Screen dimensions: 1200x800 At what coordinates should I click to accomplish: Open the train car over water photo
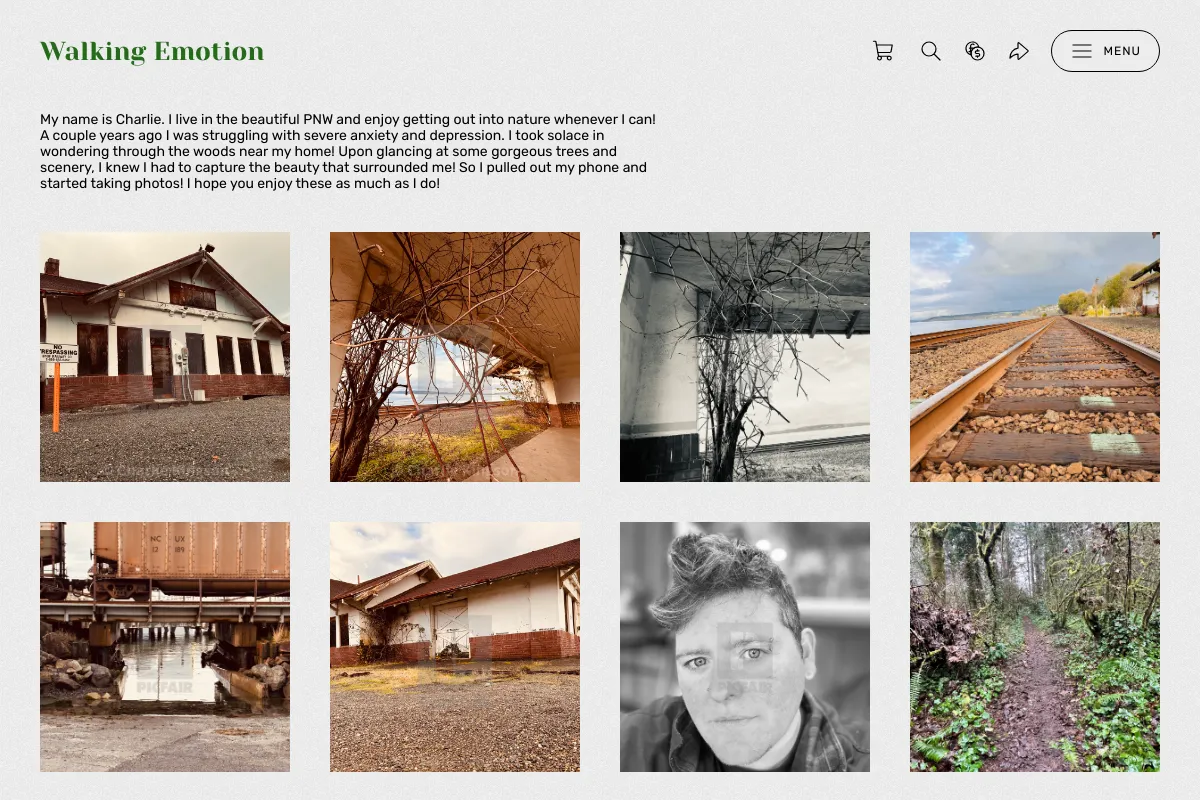(x=165, y=647)
